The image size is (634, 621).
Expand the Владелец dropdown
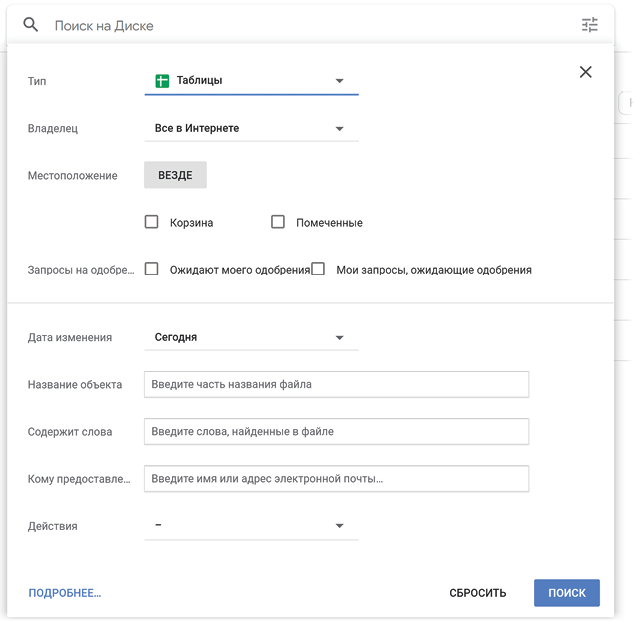coord(251,128)
